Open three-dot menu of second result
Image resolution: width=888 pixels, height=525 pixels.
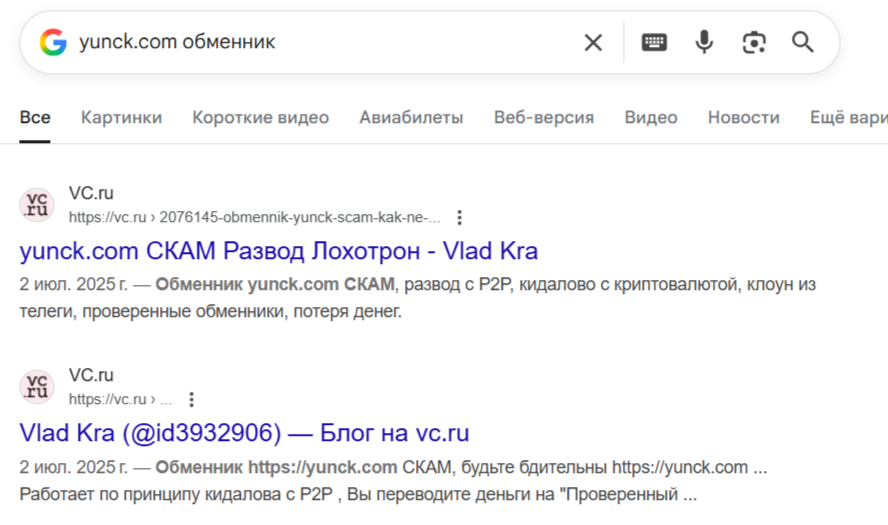(x=191, y=400)
